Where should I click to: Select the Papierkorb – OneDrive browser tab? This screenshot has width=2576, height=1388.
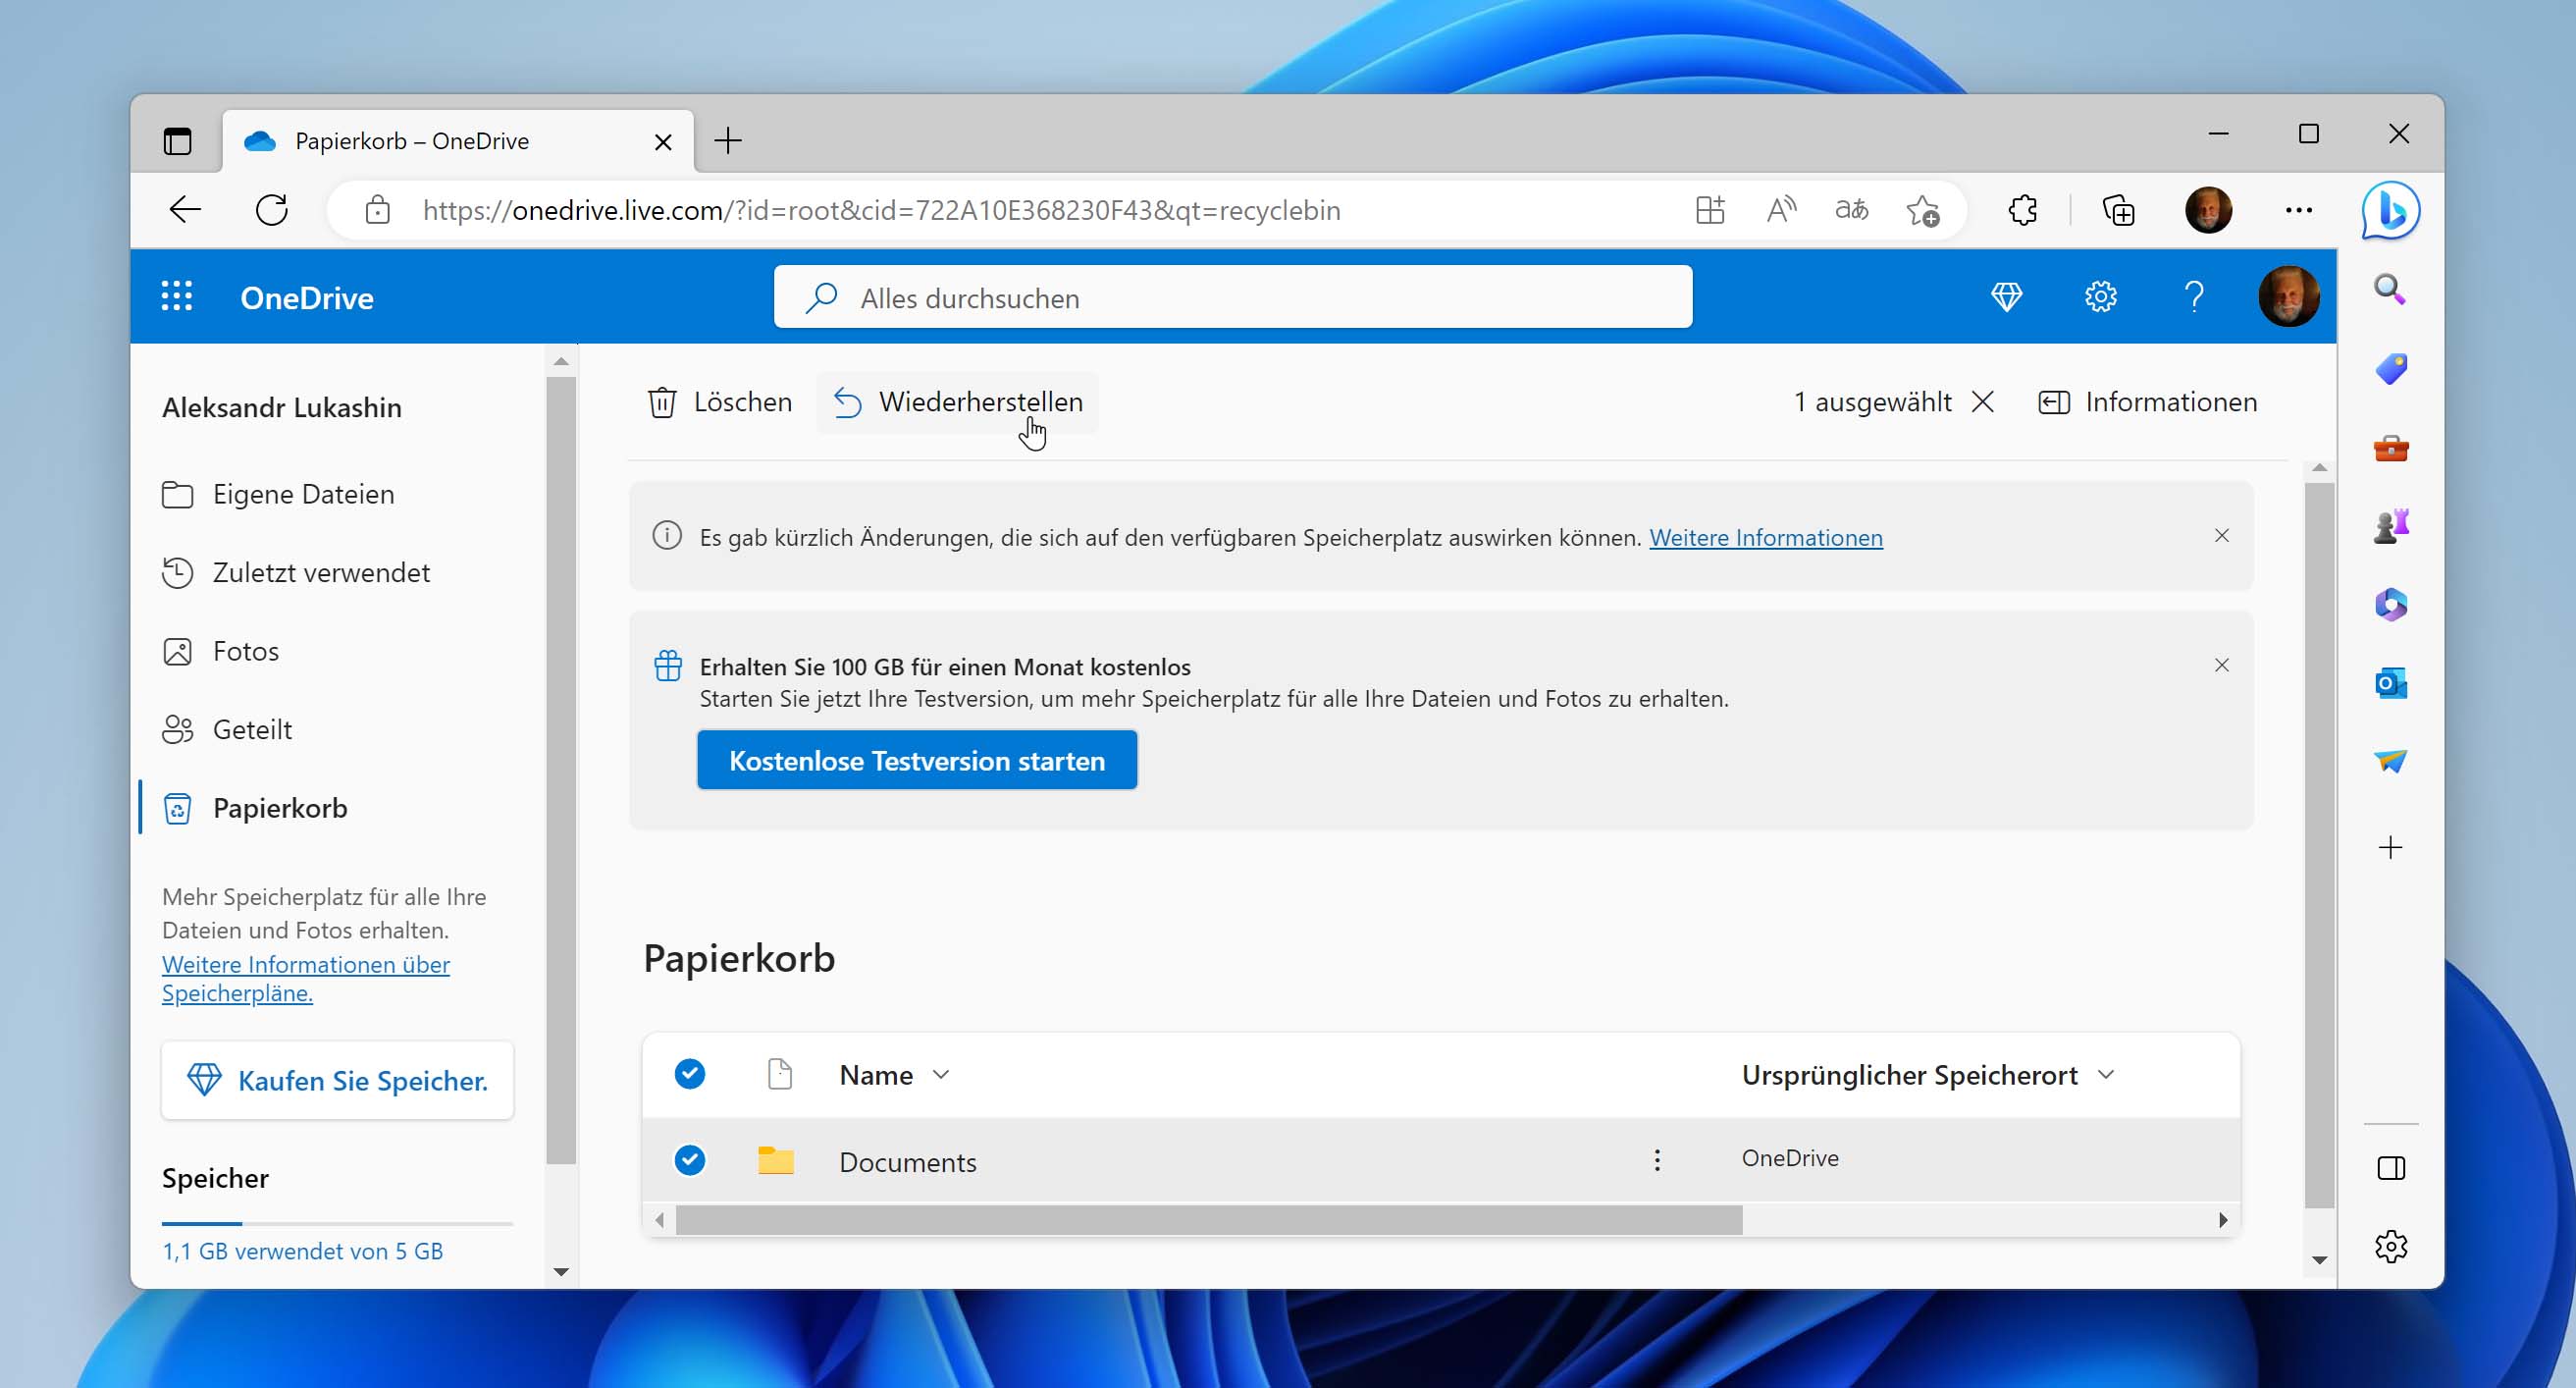click(x=458, y=141)
